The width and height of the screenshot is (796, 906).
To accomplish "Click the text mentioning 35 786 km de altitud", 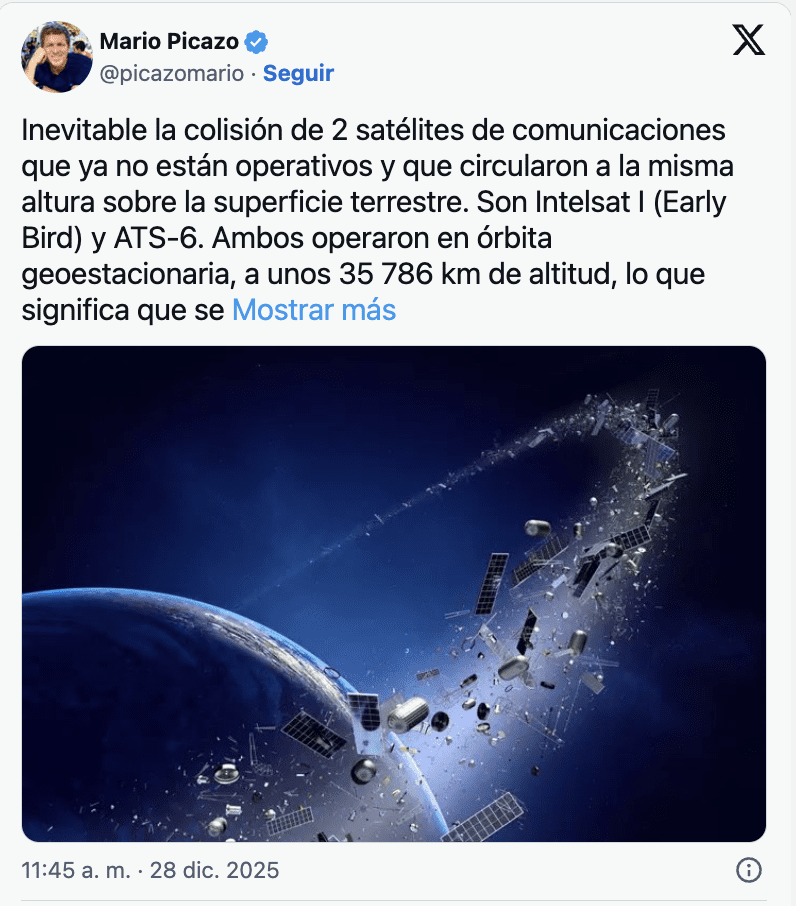I will point(475,274).
